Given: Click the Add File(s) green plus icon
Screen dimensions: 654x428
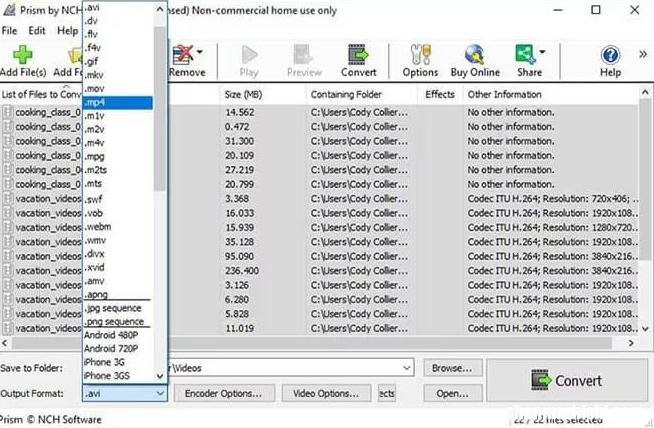Looking at the screenshot, I should click(23, 55).
